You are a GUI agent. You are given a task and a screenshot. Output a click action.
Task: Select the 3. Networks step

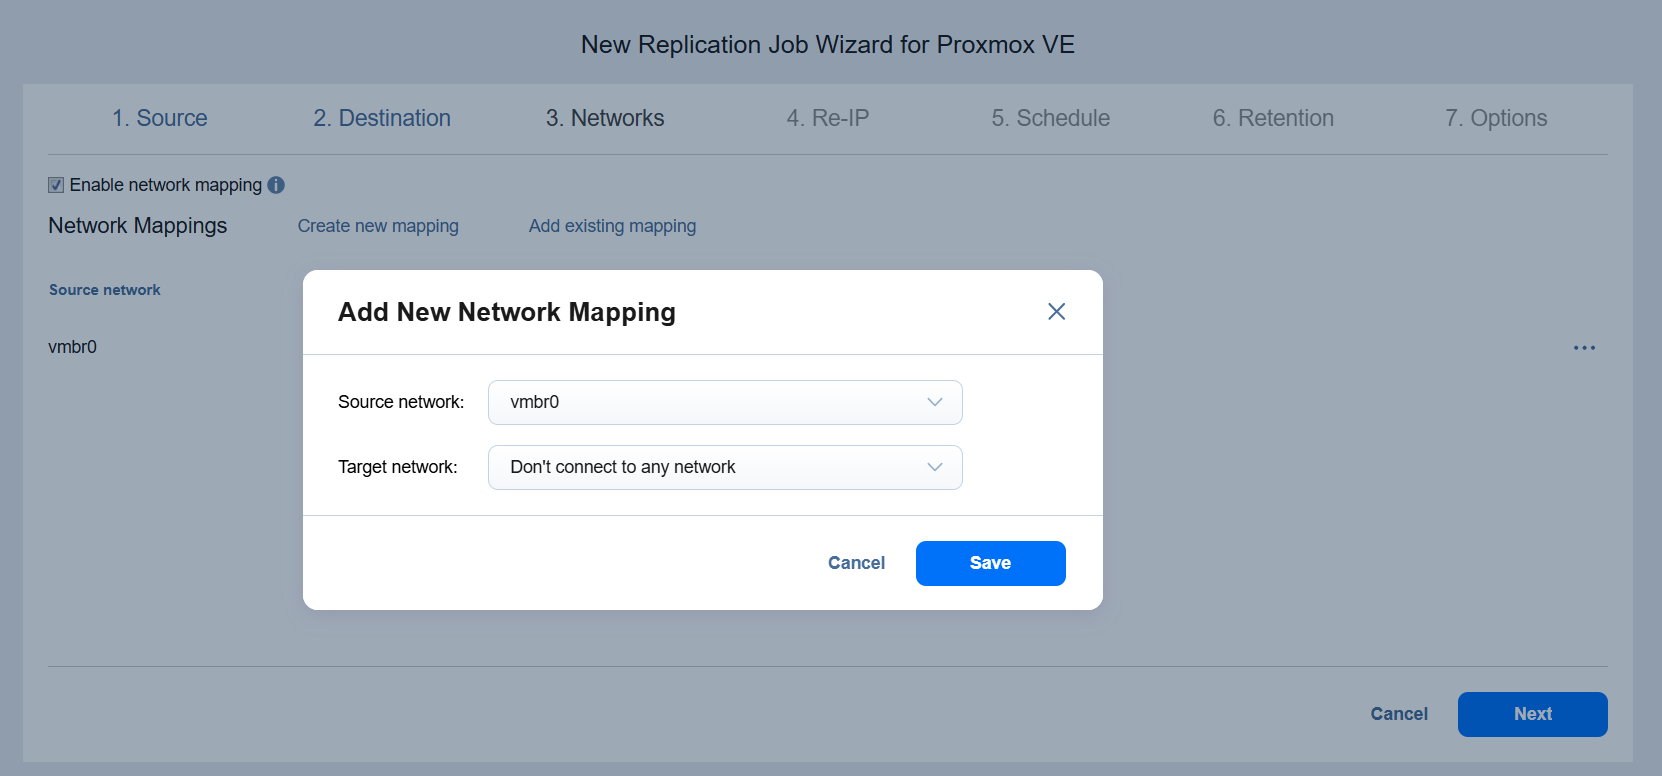(x=605, y=118)
